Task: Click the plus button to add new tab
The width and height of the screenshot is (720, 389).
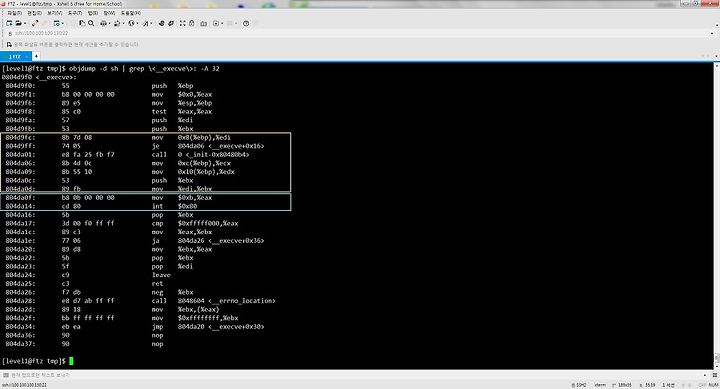Action: 36,56
